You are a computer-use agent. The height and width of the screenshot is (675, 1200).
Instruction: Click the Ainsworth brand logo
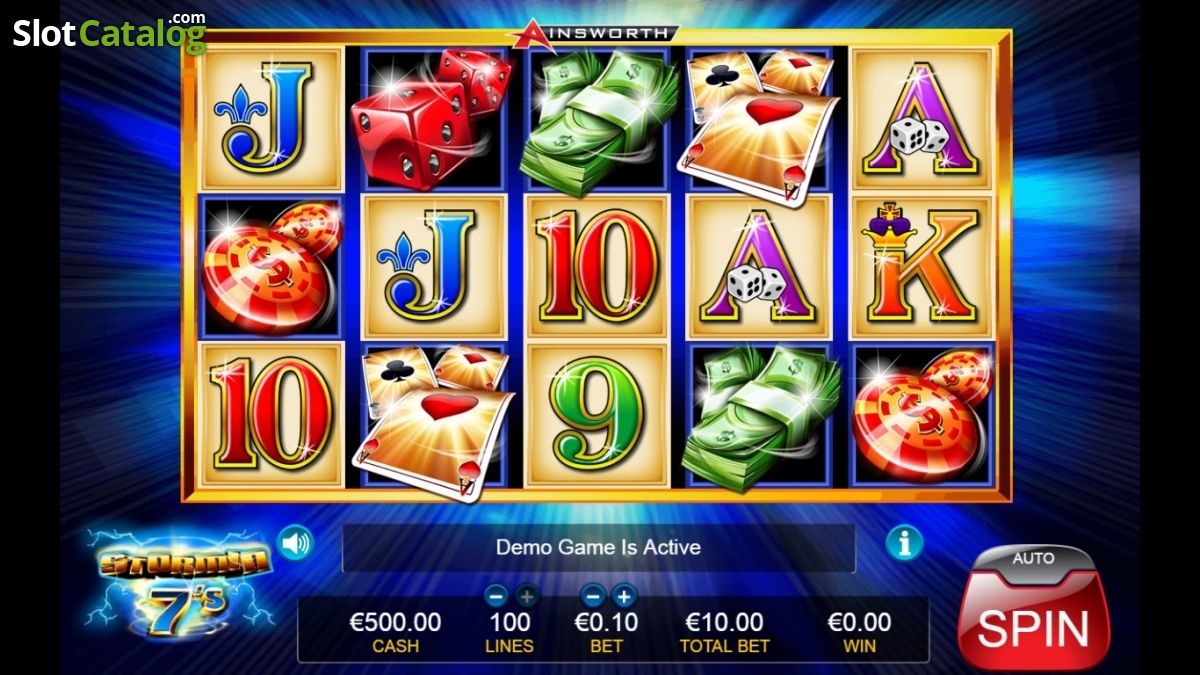(593, 34)
